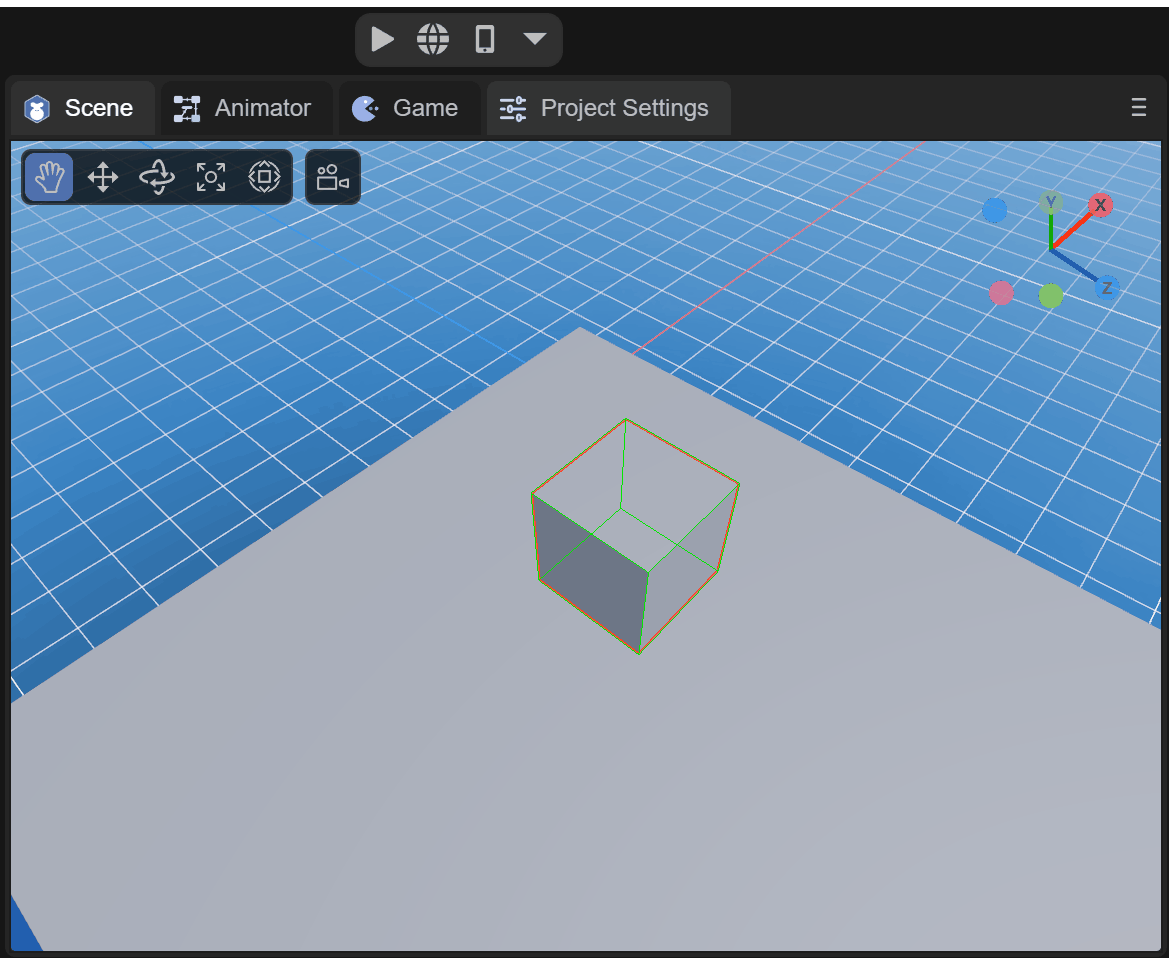This screenshot has width=1169, height=958.
Task: Click the red X axis gizmo handle
Action: pos(1100,206)
